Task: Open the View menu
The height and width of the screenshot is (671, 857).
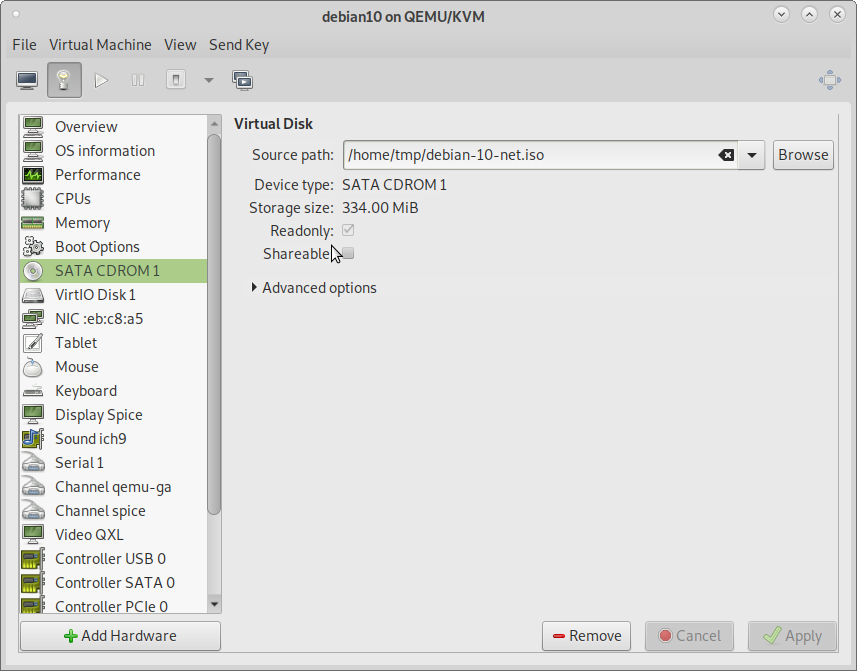Action: pyautogui.click(x=180, y=45)
